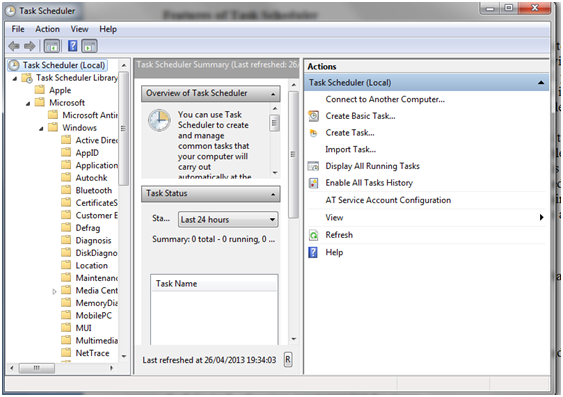Select the Maintenance tree item
563x397 pixels.
coord(96,278)
